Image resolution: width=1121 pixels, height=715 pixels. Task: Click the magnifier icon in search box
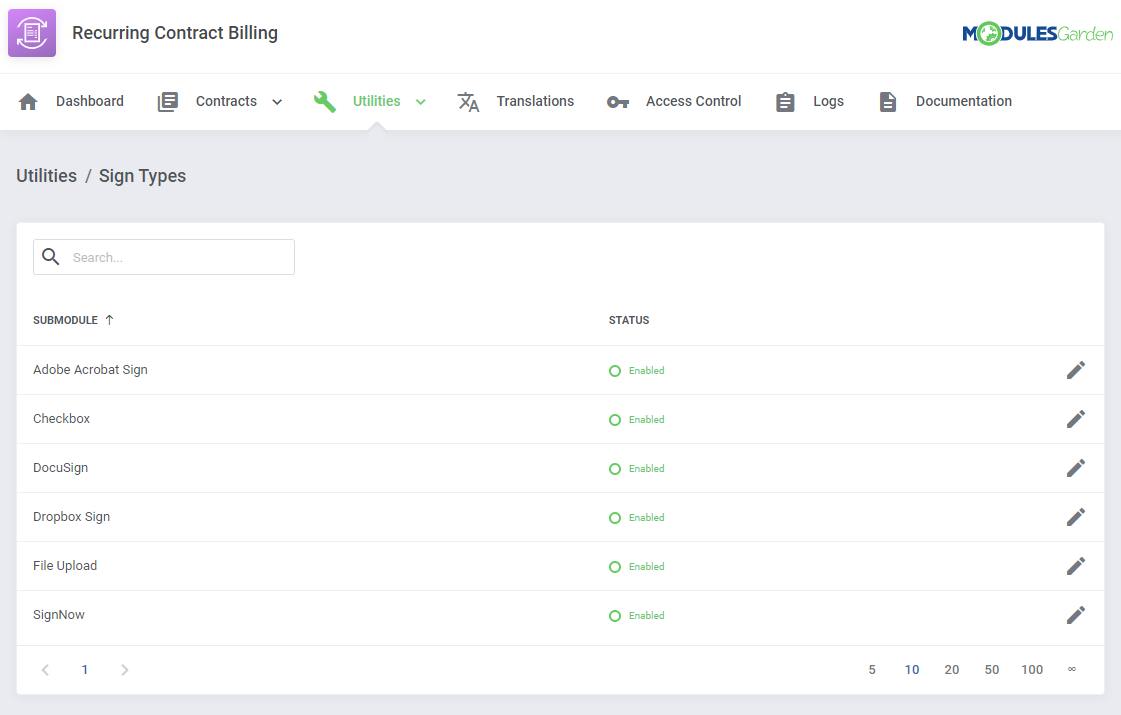51,256
